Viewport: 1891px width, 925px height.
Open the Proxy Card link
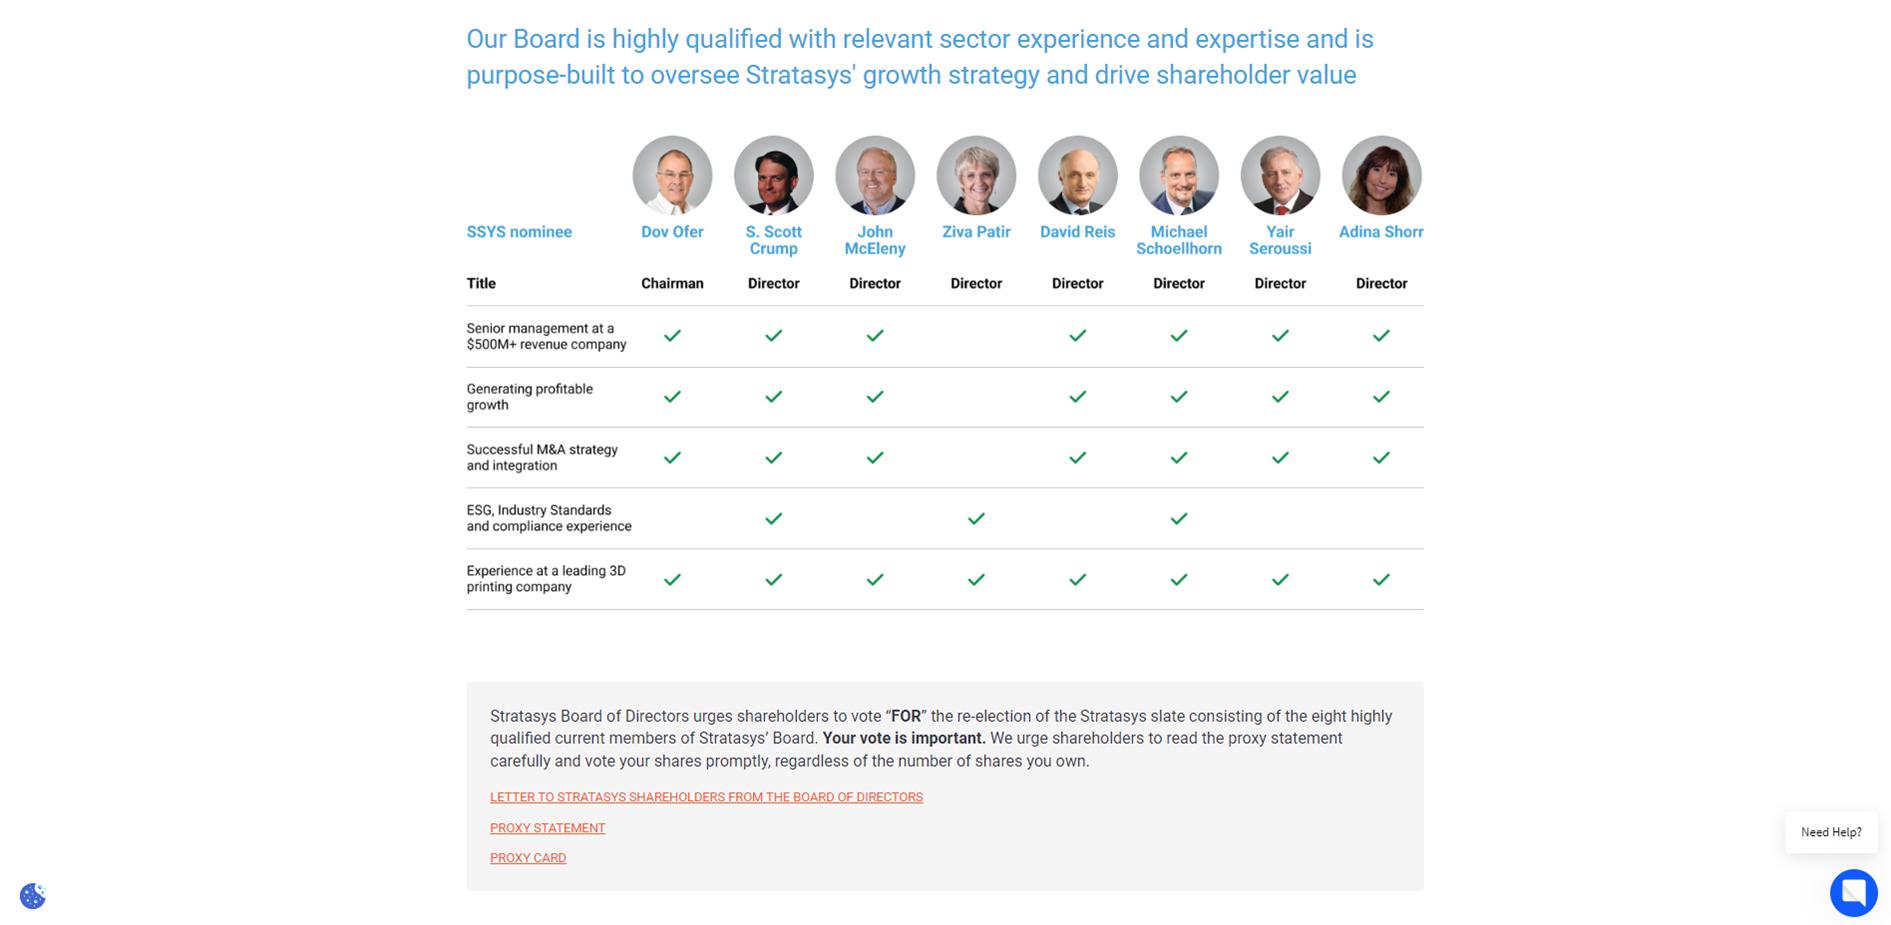click(x=528, y=858)
